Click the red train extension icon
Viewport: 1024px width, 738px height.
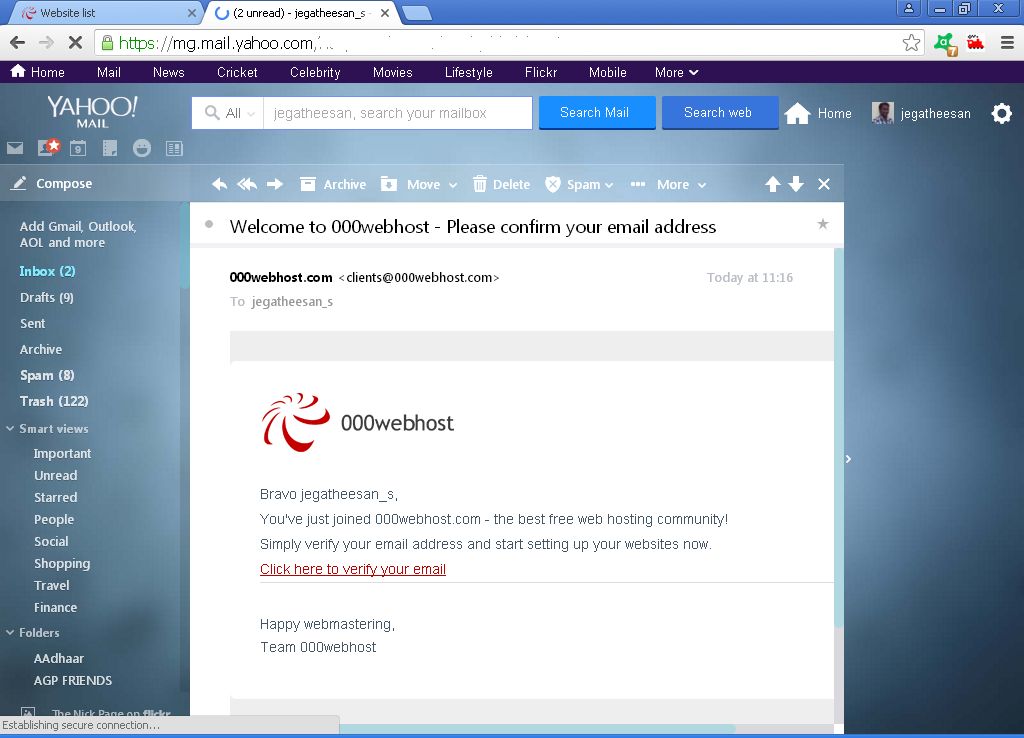pyautogui.click(x=976, y=43)
